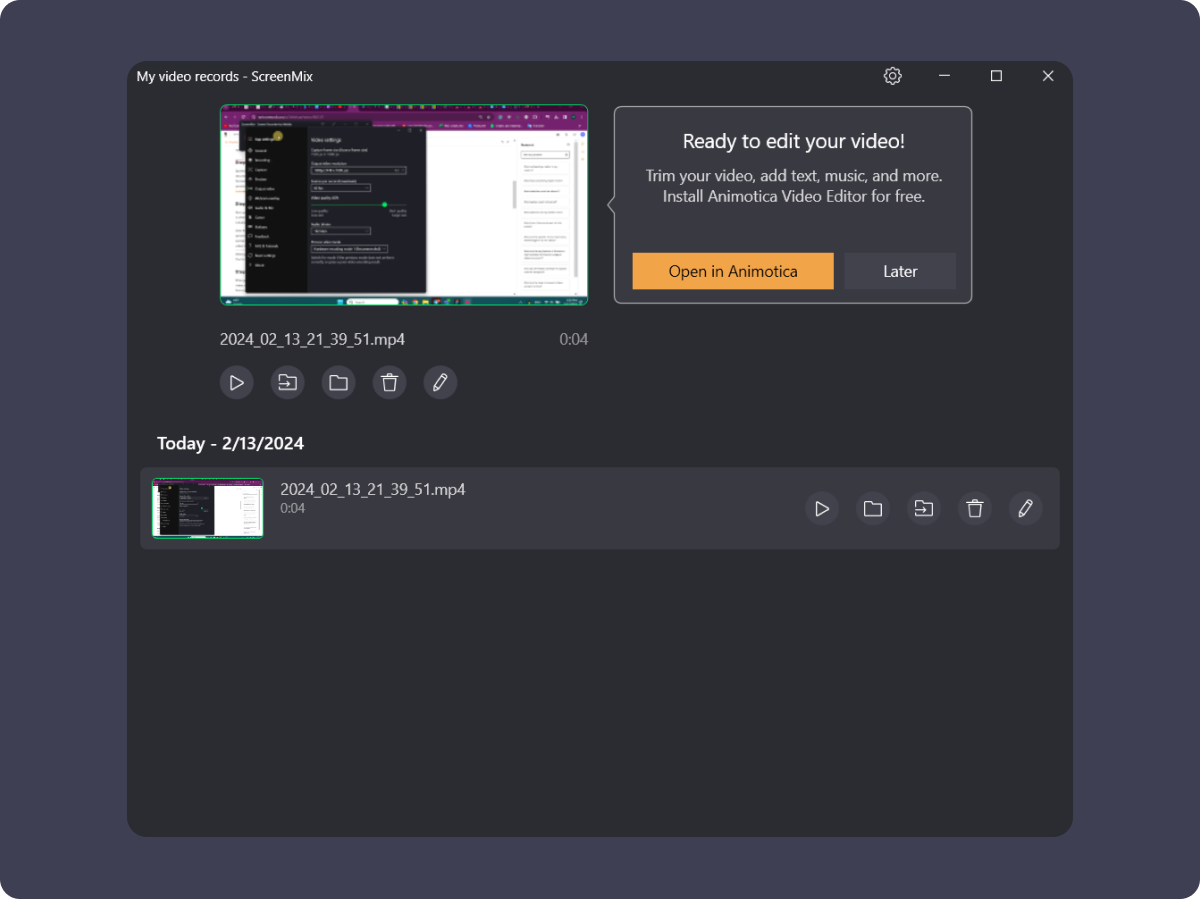Click the pencil edit icon in the list row
Screen dimensions: 1200x899
coord(1025,508)
